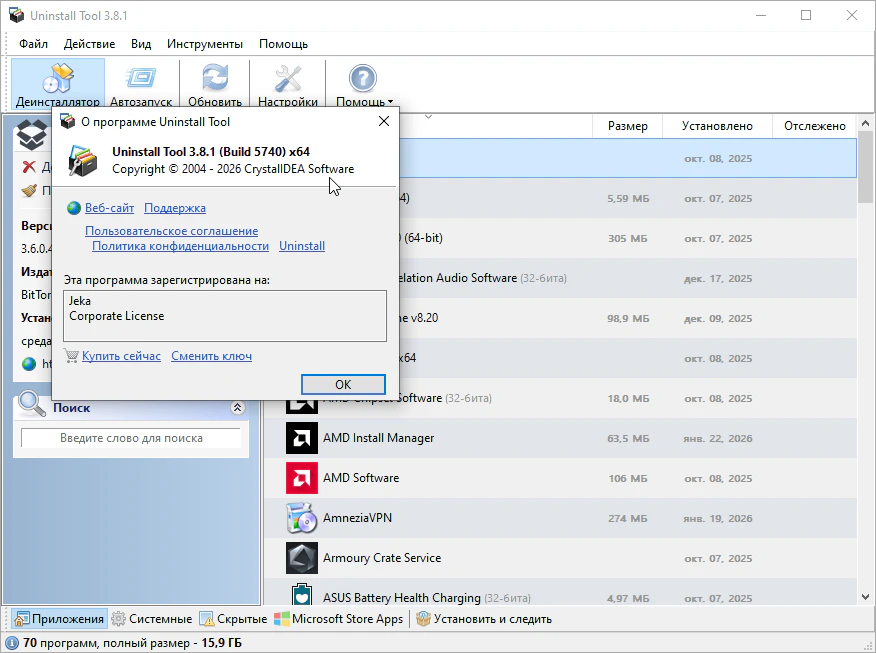Viewport: 876px width, 653px height.
Task: Collapse the Поиск panel chevron
Action: [x=237, y=408]
